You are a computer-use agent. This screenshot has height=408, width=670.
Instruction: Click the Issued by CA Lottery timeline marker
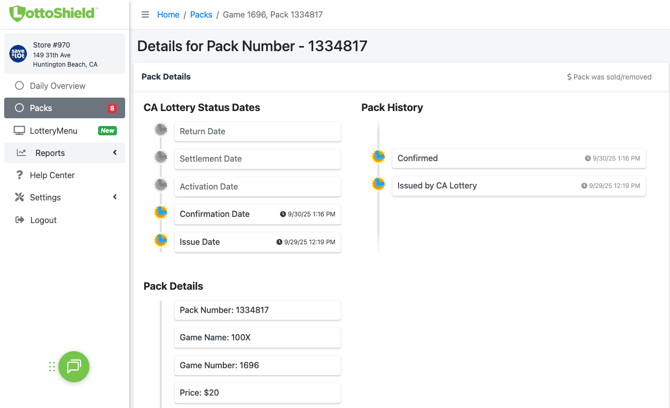(379, 185)
